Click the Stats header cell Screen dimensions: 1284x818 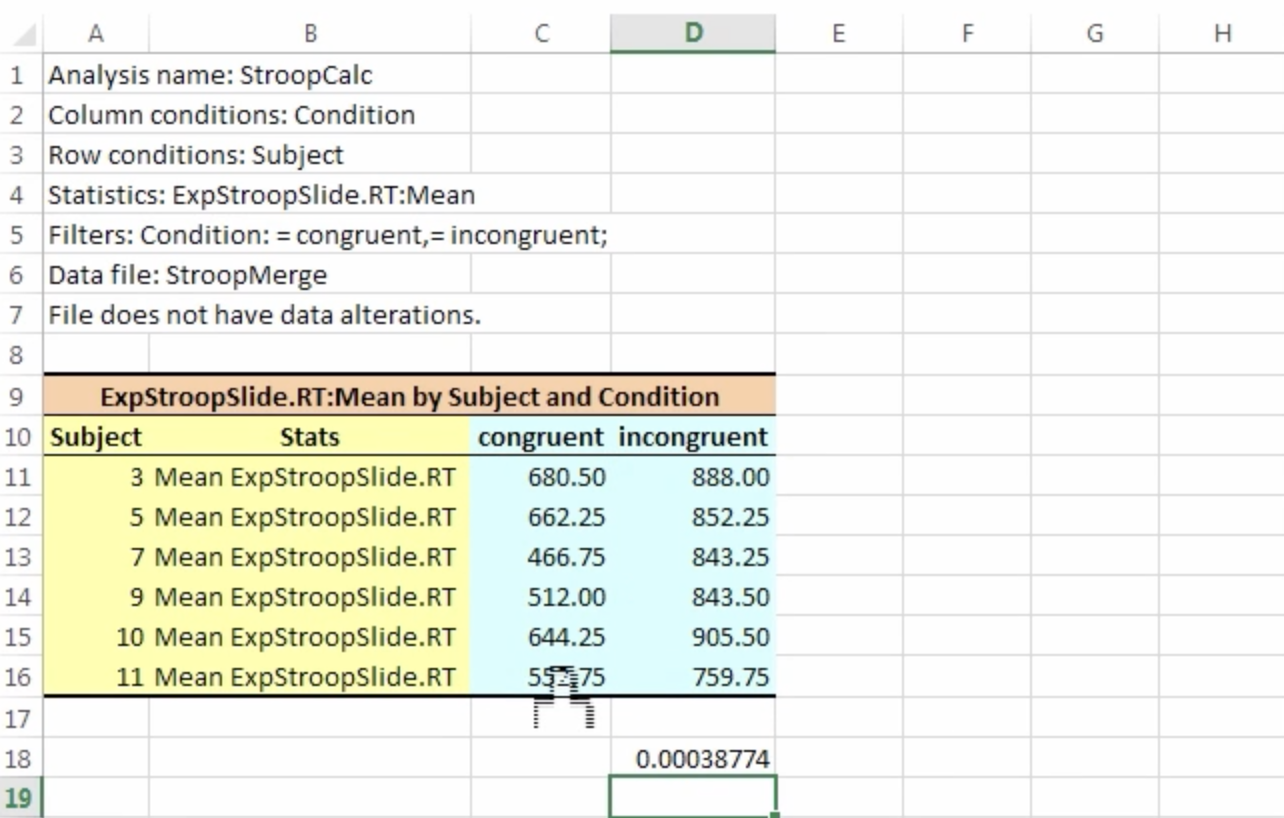[x=310, y=437]
